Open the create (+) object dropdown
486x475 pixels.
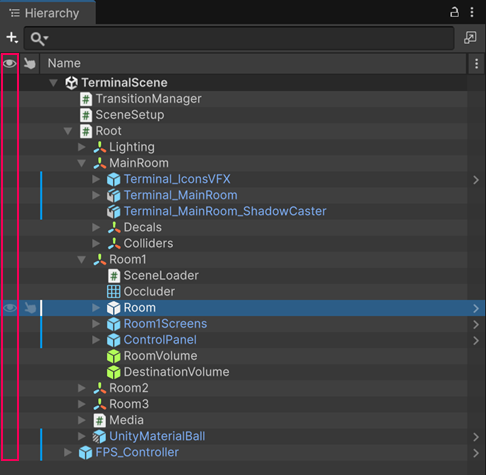[x=12, y=38]
